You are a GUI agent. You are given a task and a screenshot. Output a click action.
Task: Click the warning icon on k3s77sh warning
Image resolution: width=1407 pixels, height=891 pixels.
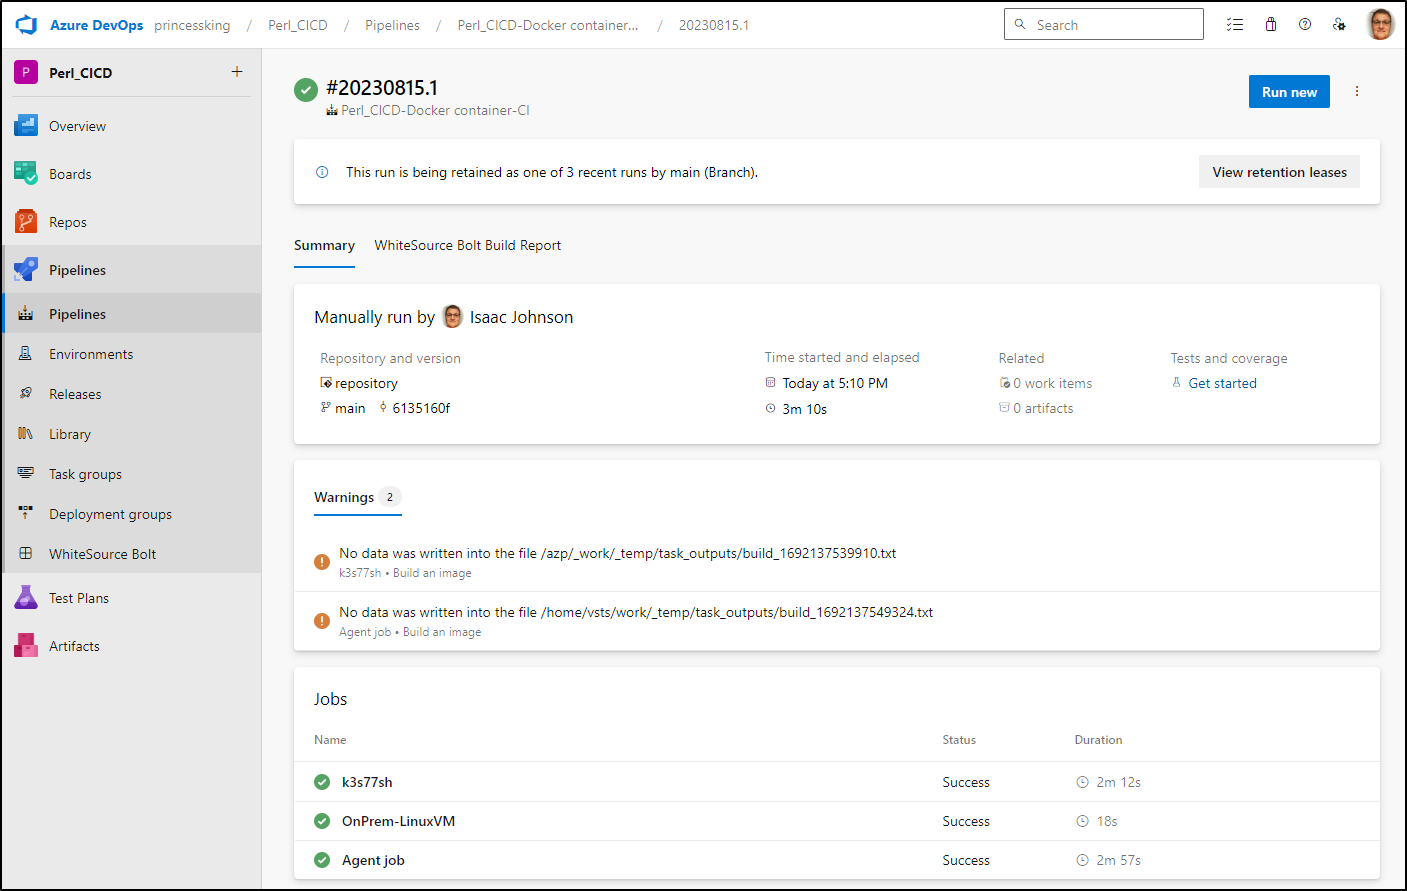(322, 562)
